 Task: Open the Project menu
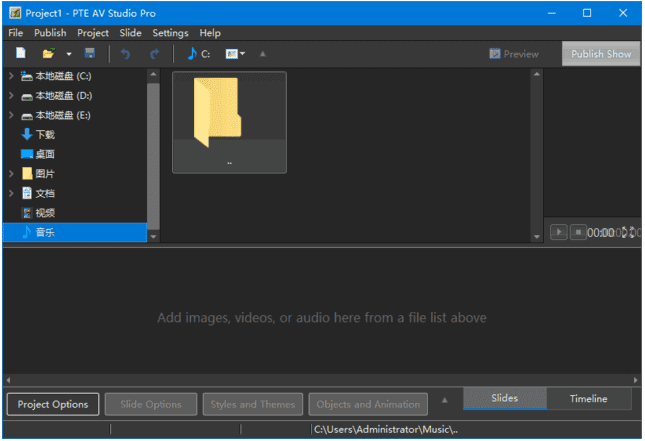click(93, 33)
